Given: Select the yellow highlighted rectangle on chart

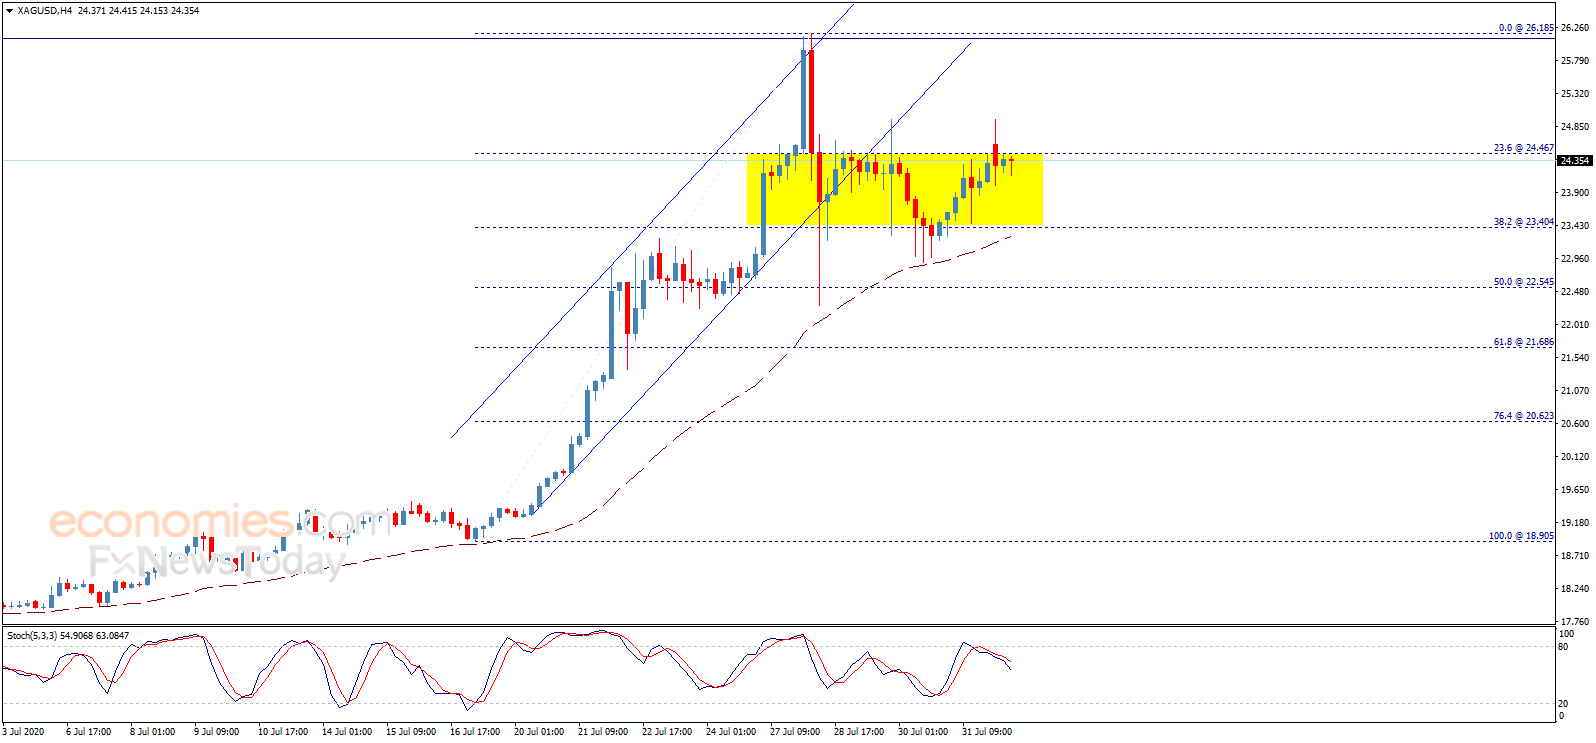Looking at the screenshot, I should 895,190.
